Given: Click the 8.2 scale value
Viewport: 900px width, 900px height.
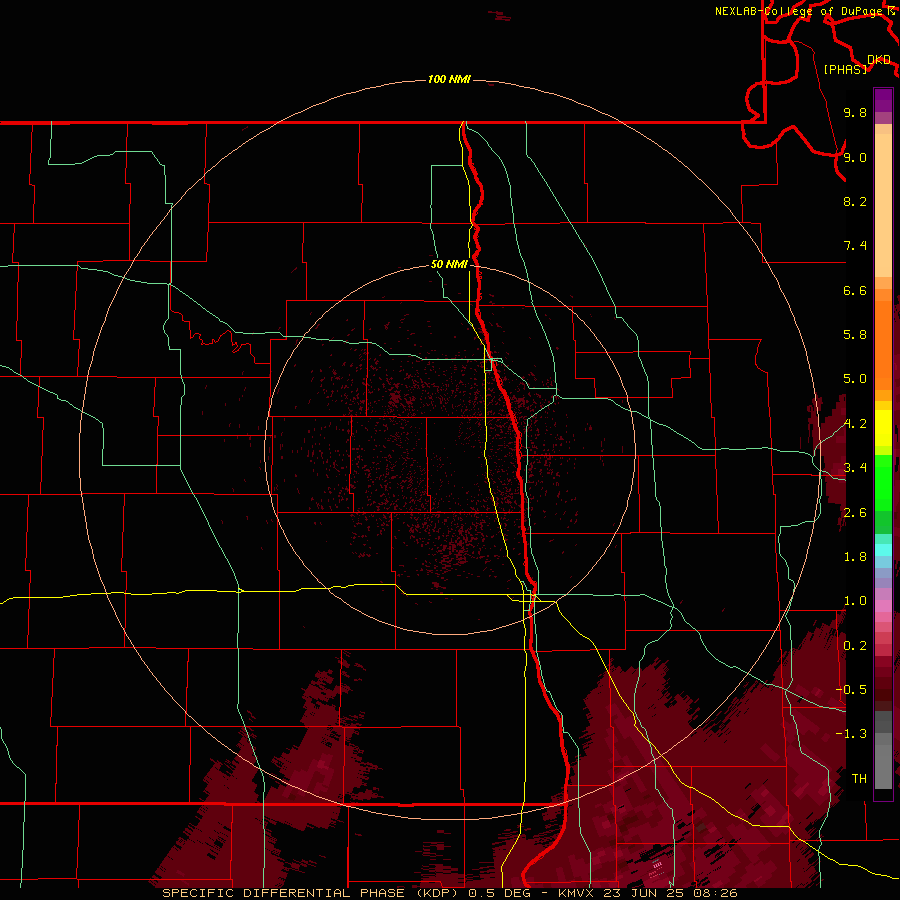Looking at the screenshot, I should [x=855, y=201].
